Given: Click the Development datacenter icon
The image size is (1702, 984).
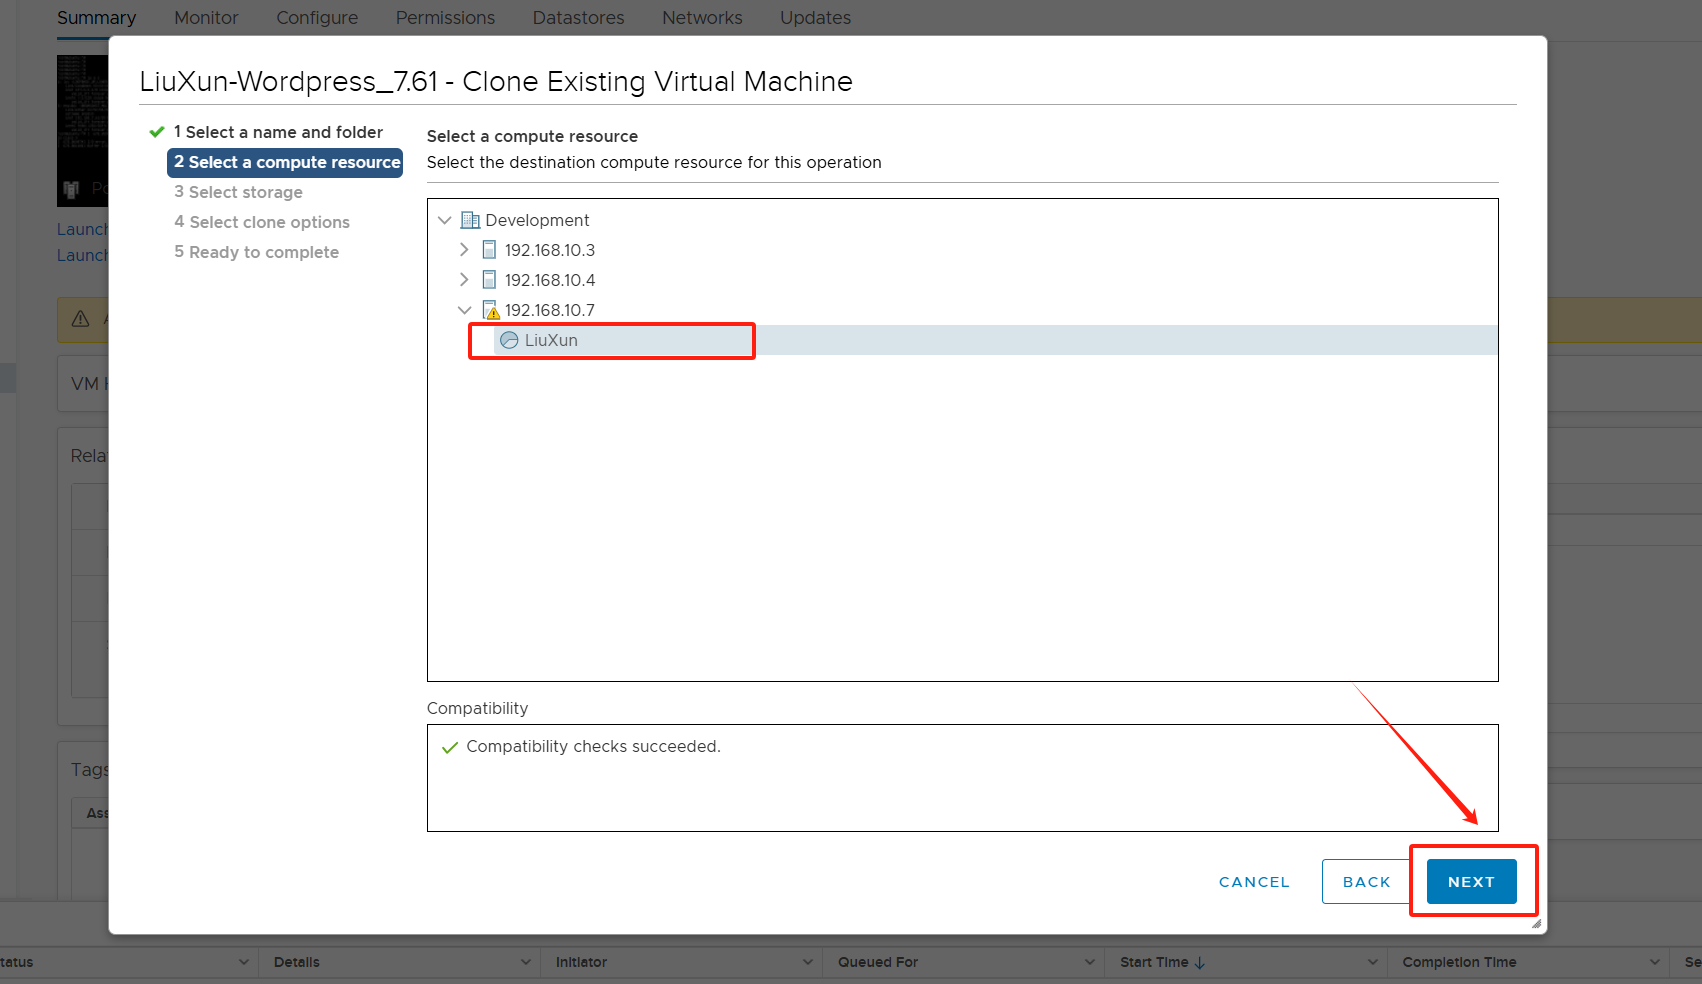Looking at the screenshot, I should tap(470, 220).
